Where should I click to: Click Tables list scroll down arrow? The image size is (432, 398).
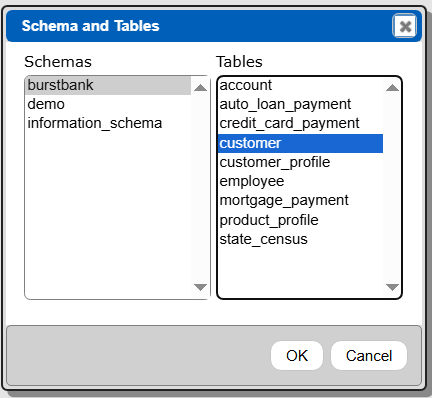point(392,287)
